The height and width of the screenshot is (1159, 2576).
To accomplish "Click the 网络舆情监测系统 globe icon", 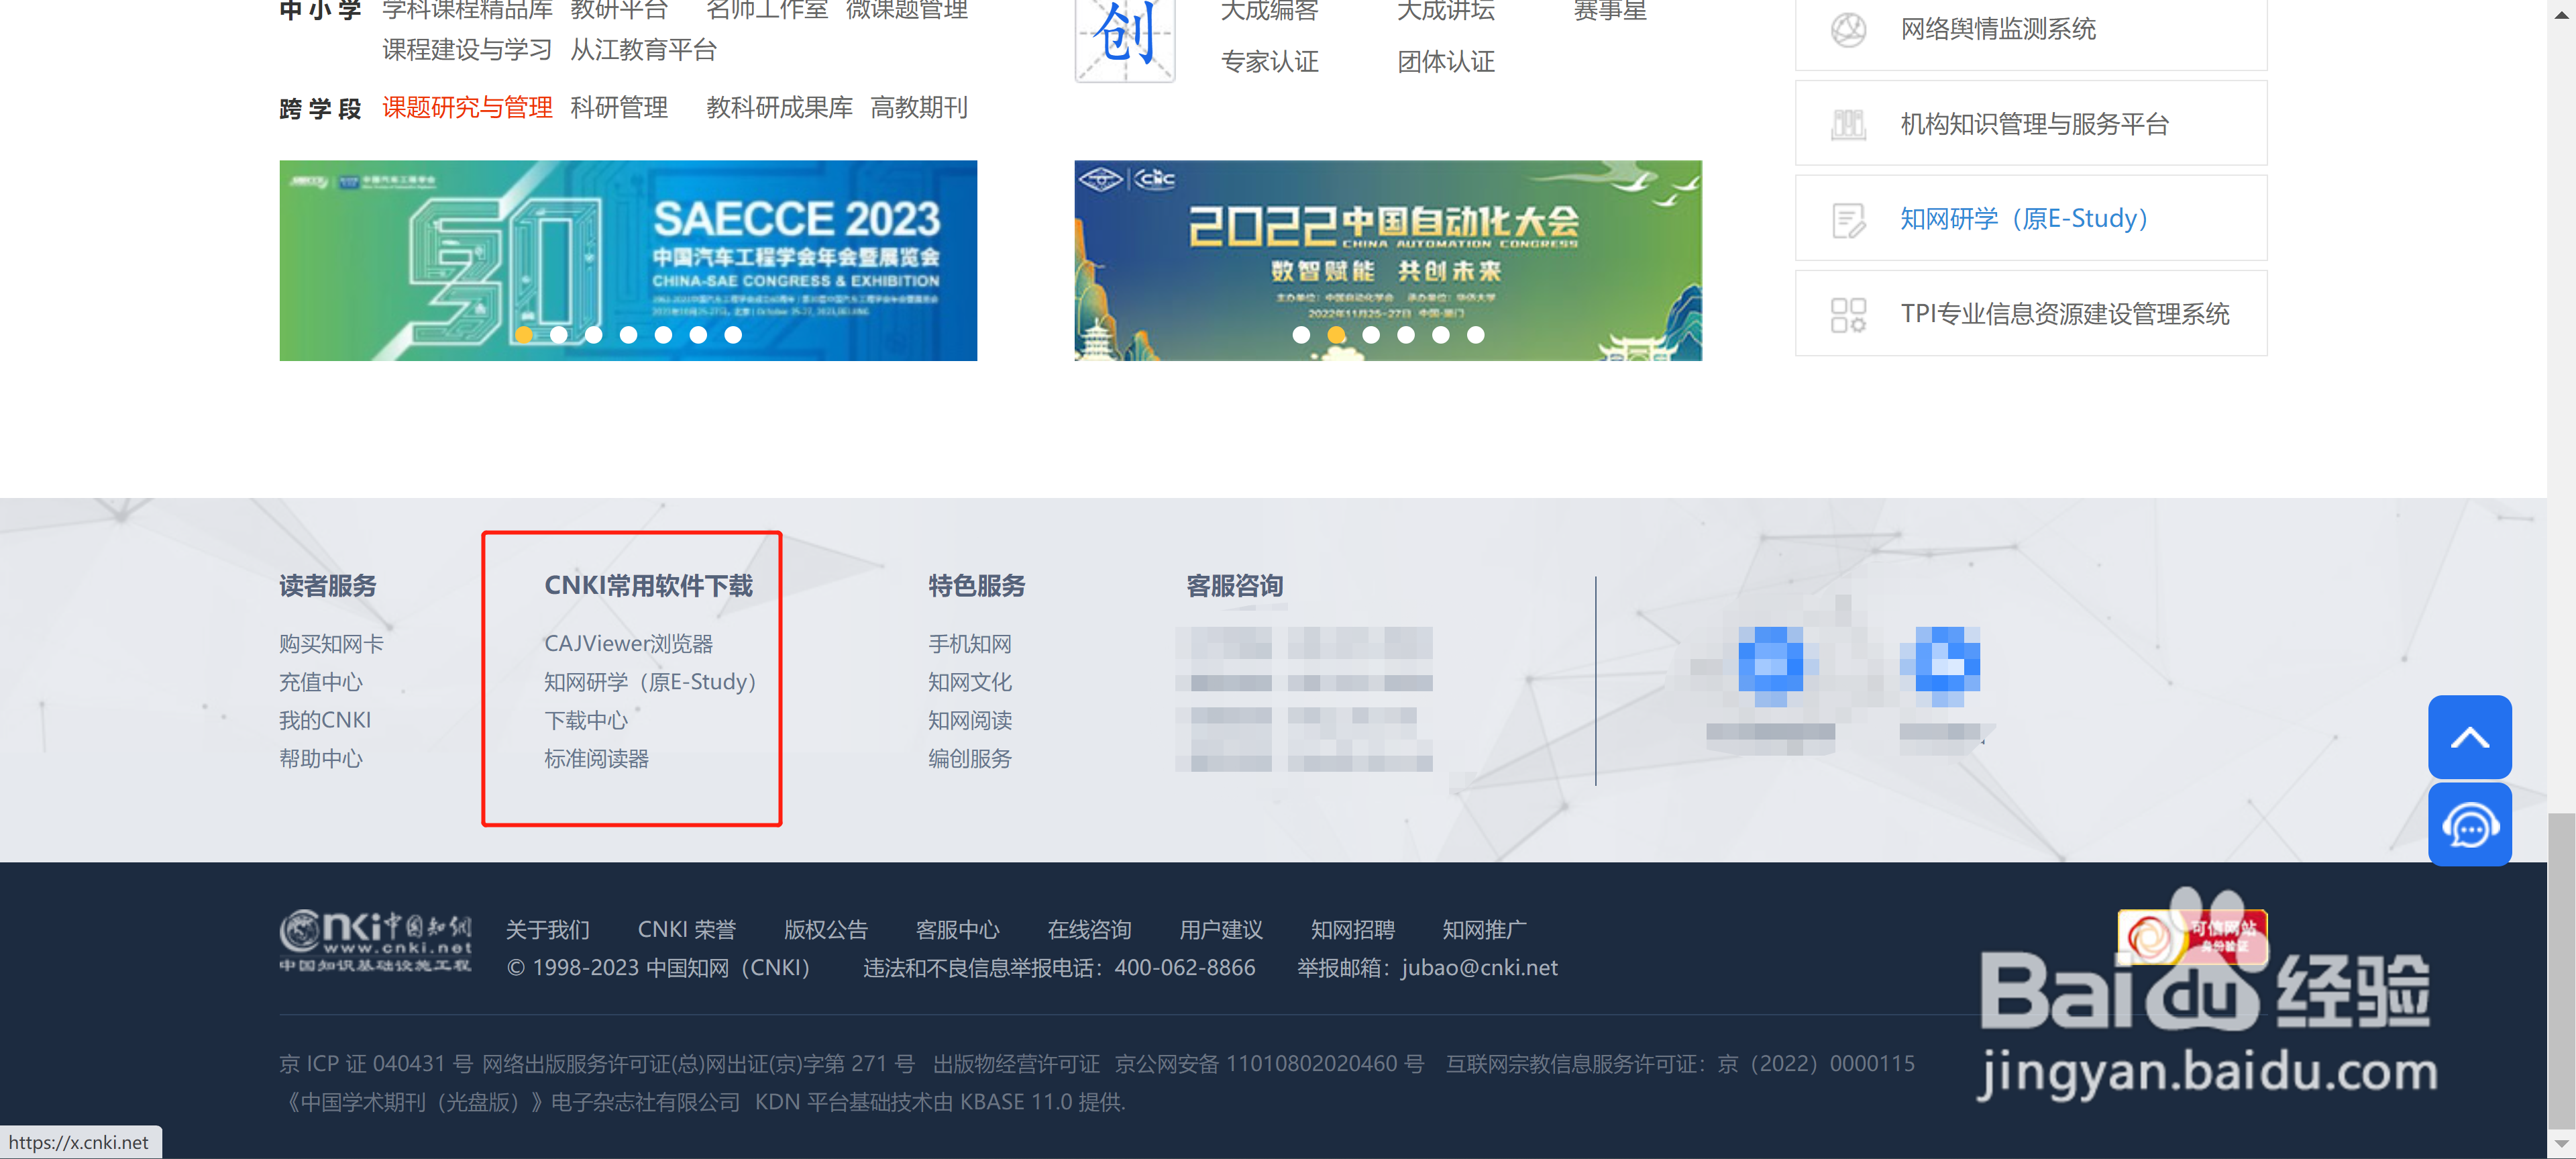I will pyautogui.click(x=1848, y=29).
